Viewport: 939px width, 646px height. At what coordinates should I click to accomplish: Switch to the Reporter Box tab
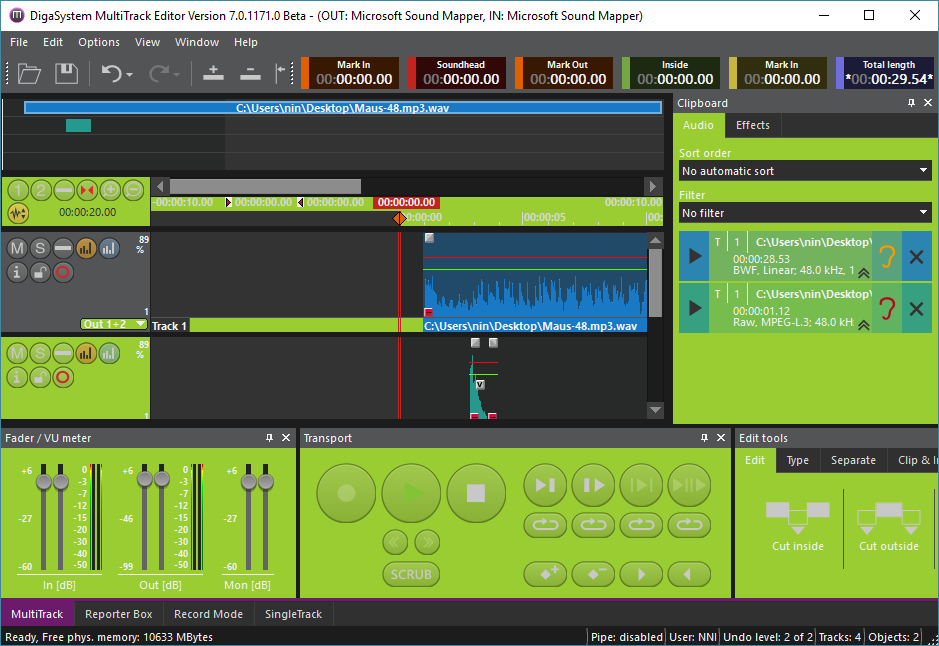(118, 614)
